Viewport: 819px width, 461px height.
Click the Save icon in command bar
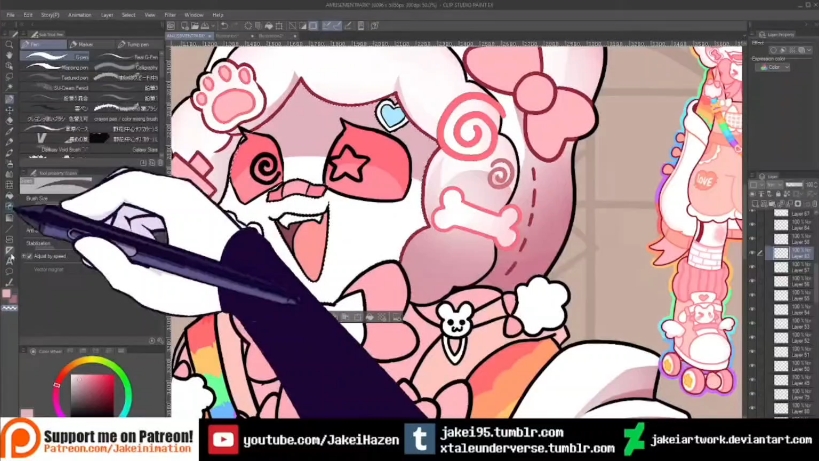(x=205, y=26)
